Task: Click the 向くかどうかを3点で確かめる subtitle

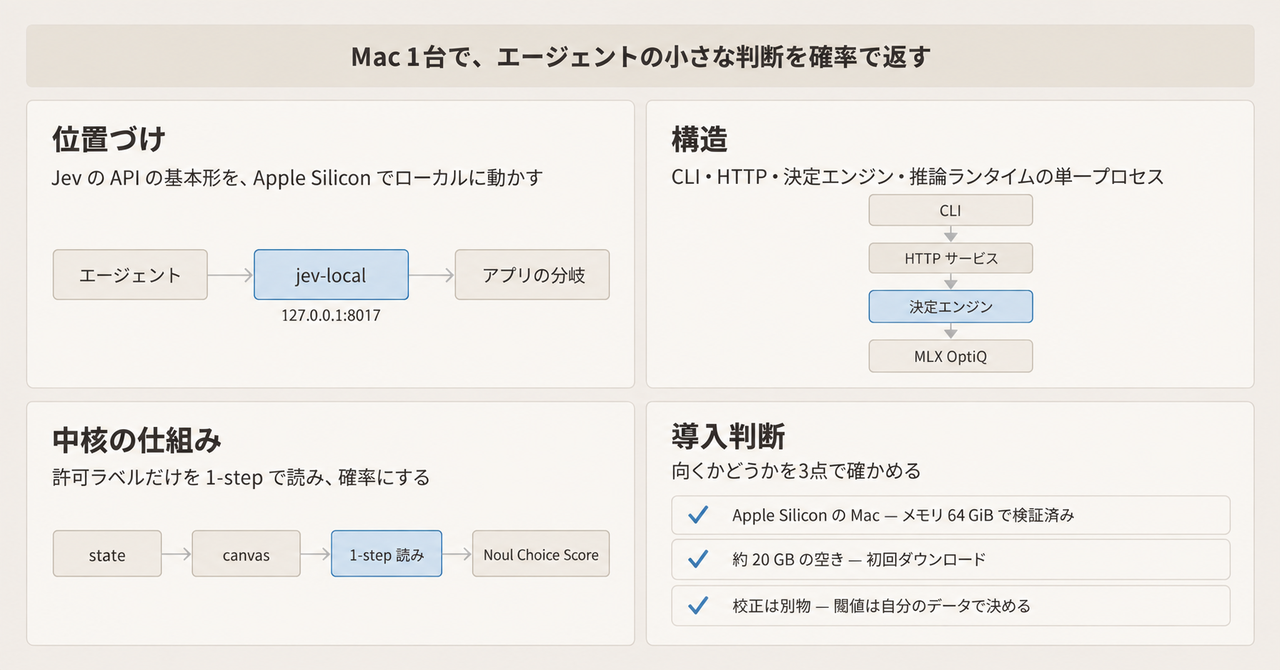Action: point(795,470)
